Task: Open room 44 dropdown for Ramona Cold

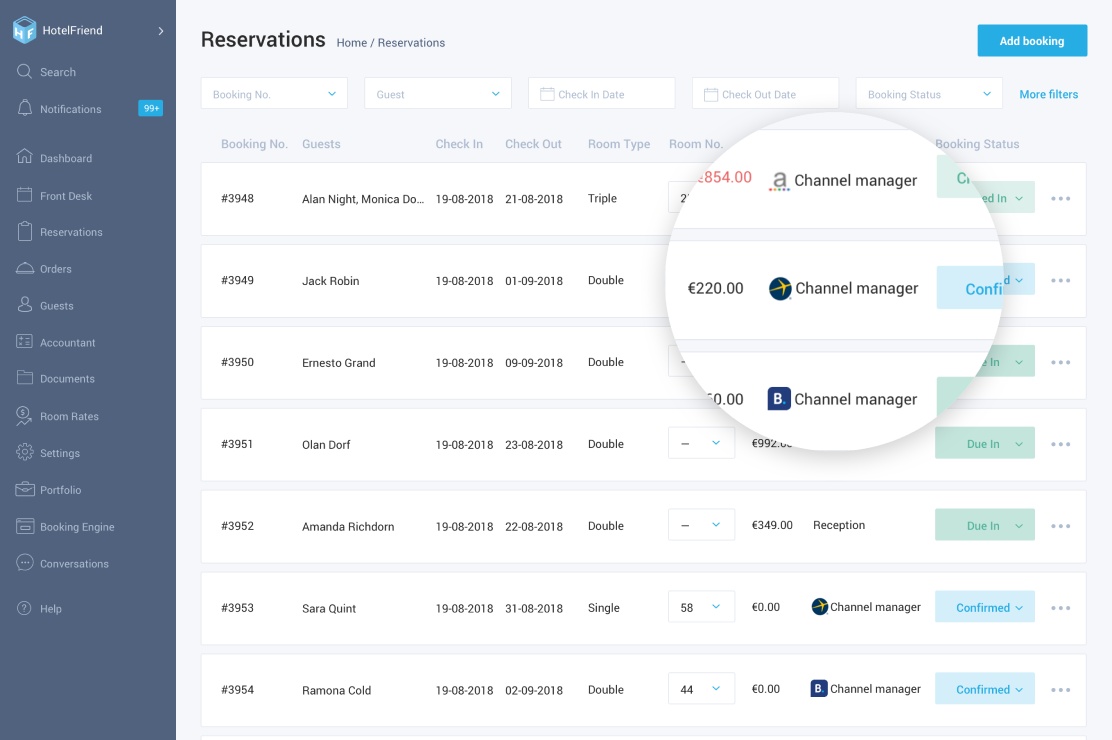Action: (x=701, y=689)
